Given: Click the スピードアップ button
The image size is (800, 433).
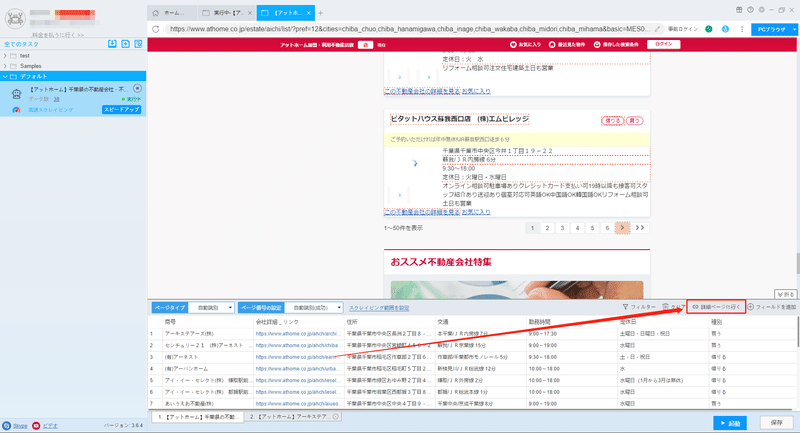Looking at the screenshot, I should pyautogui.click(x=121, y=110).
